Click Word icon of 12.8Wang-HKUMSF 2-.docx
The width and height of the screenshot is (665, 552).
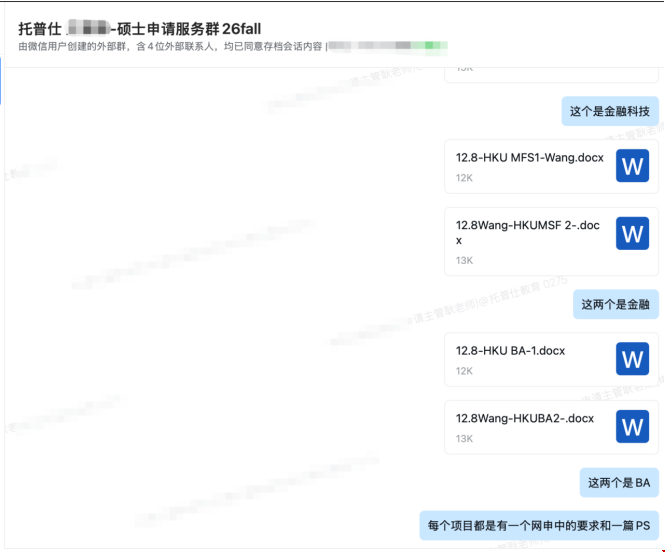(632, 234)
